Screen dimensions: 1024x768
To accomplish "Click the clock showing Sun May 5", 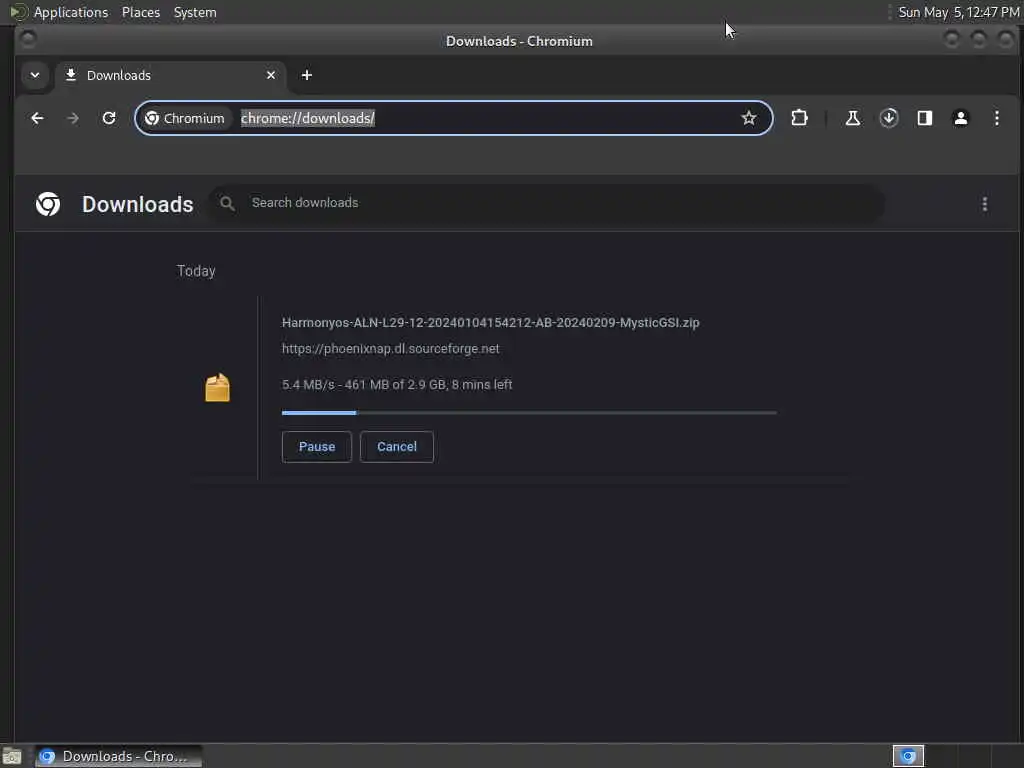I will pyautogui.click(x=959, y=12).
